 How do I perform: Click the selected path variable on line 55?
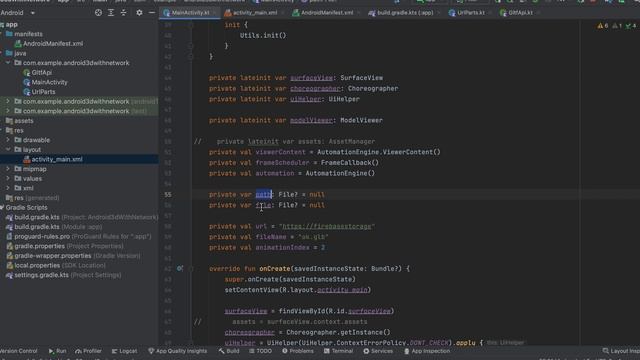(x=264, y=195)
